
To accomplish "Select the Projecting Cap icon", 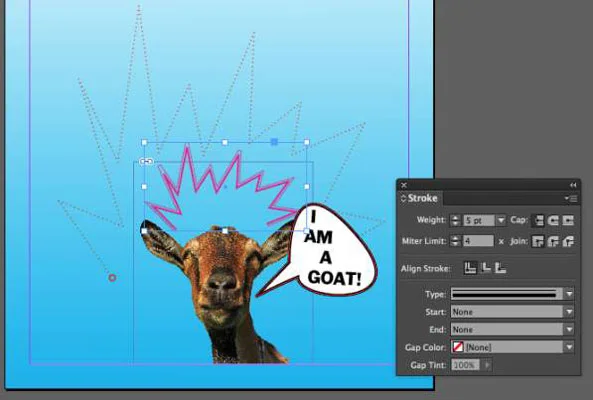I will click(568, 220).
